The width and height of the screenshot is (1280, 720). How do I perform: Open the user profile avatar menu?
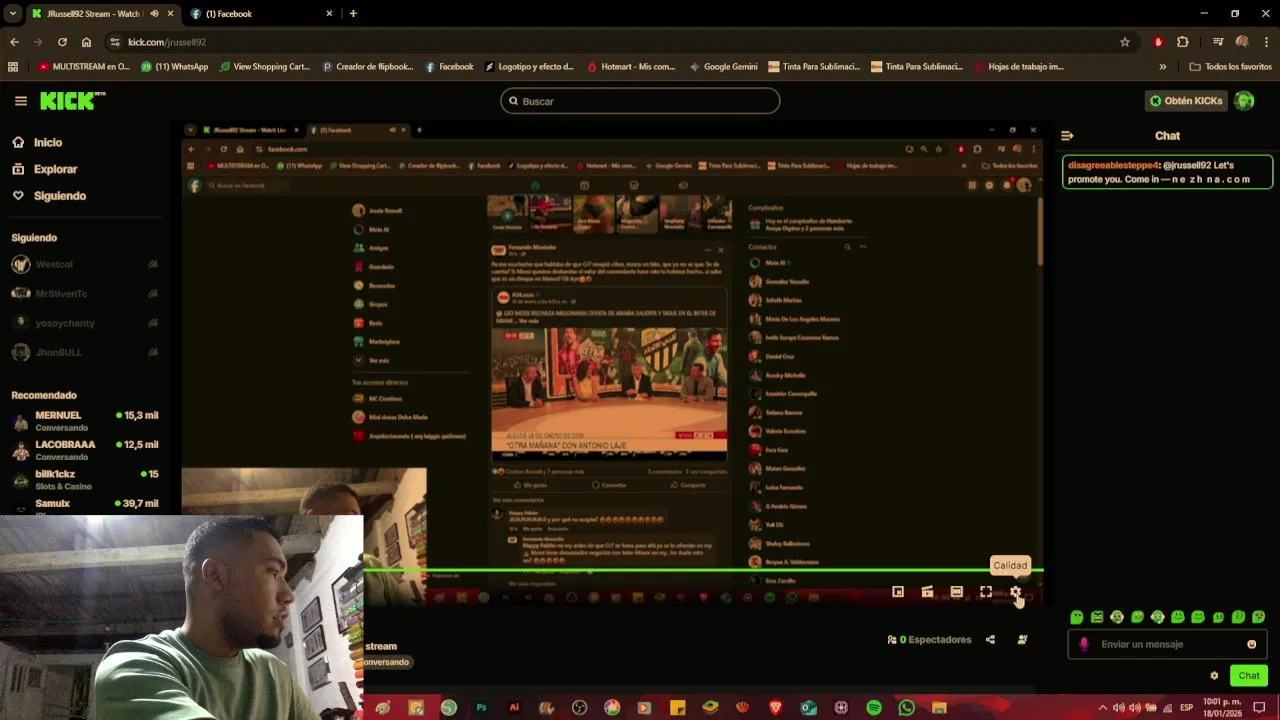pyautogui.click(x=1245, y=101)
